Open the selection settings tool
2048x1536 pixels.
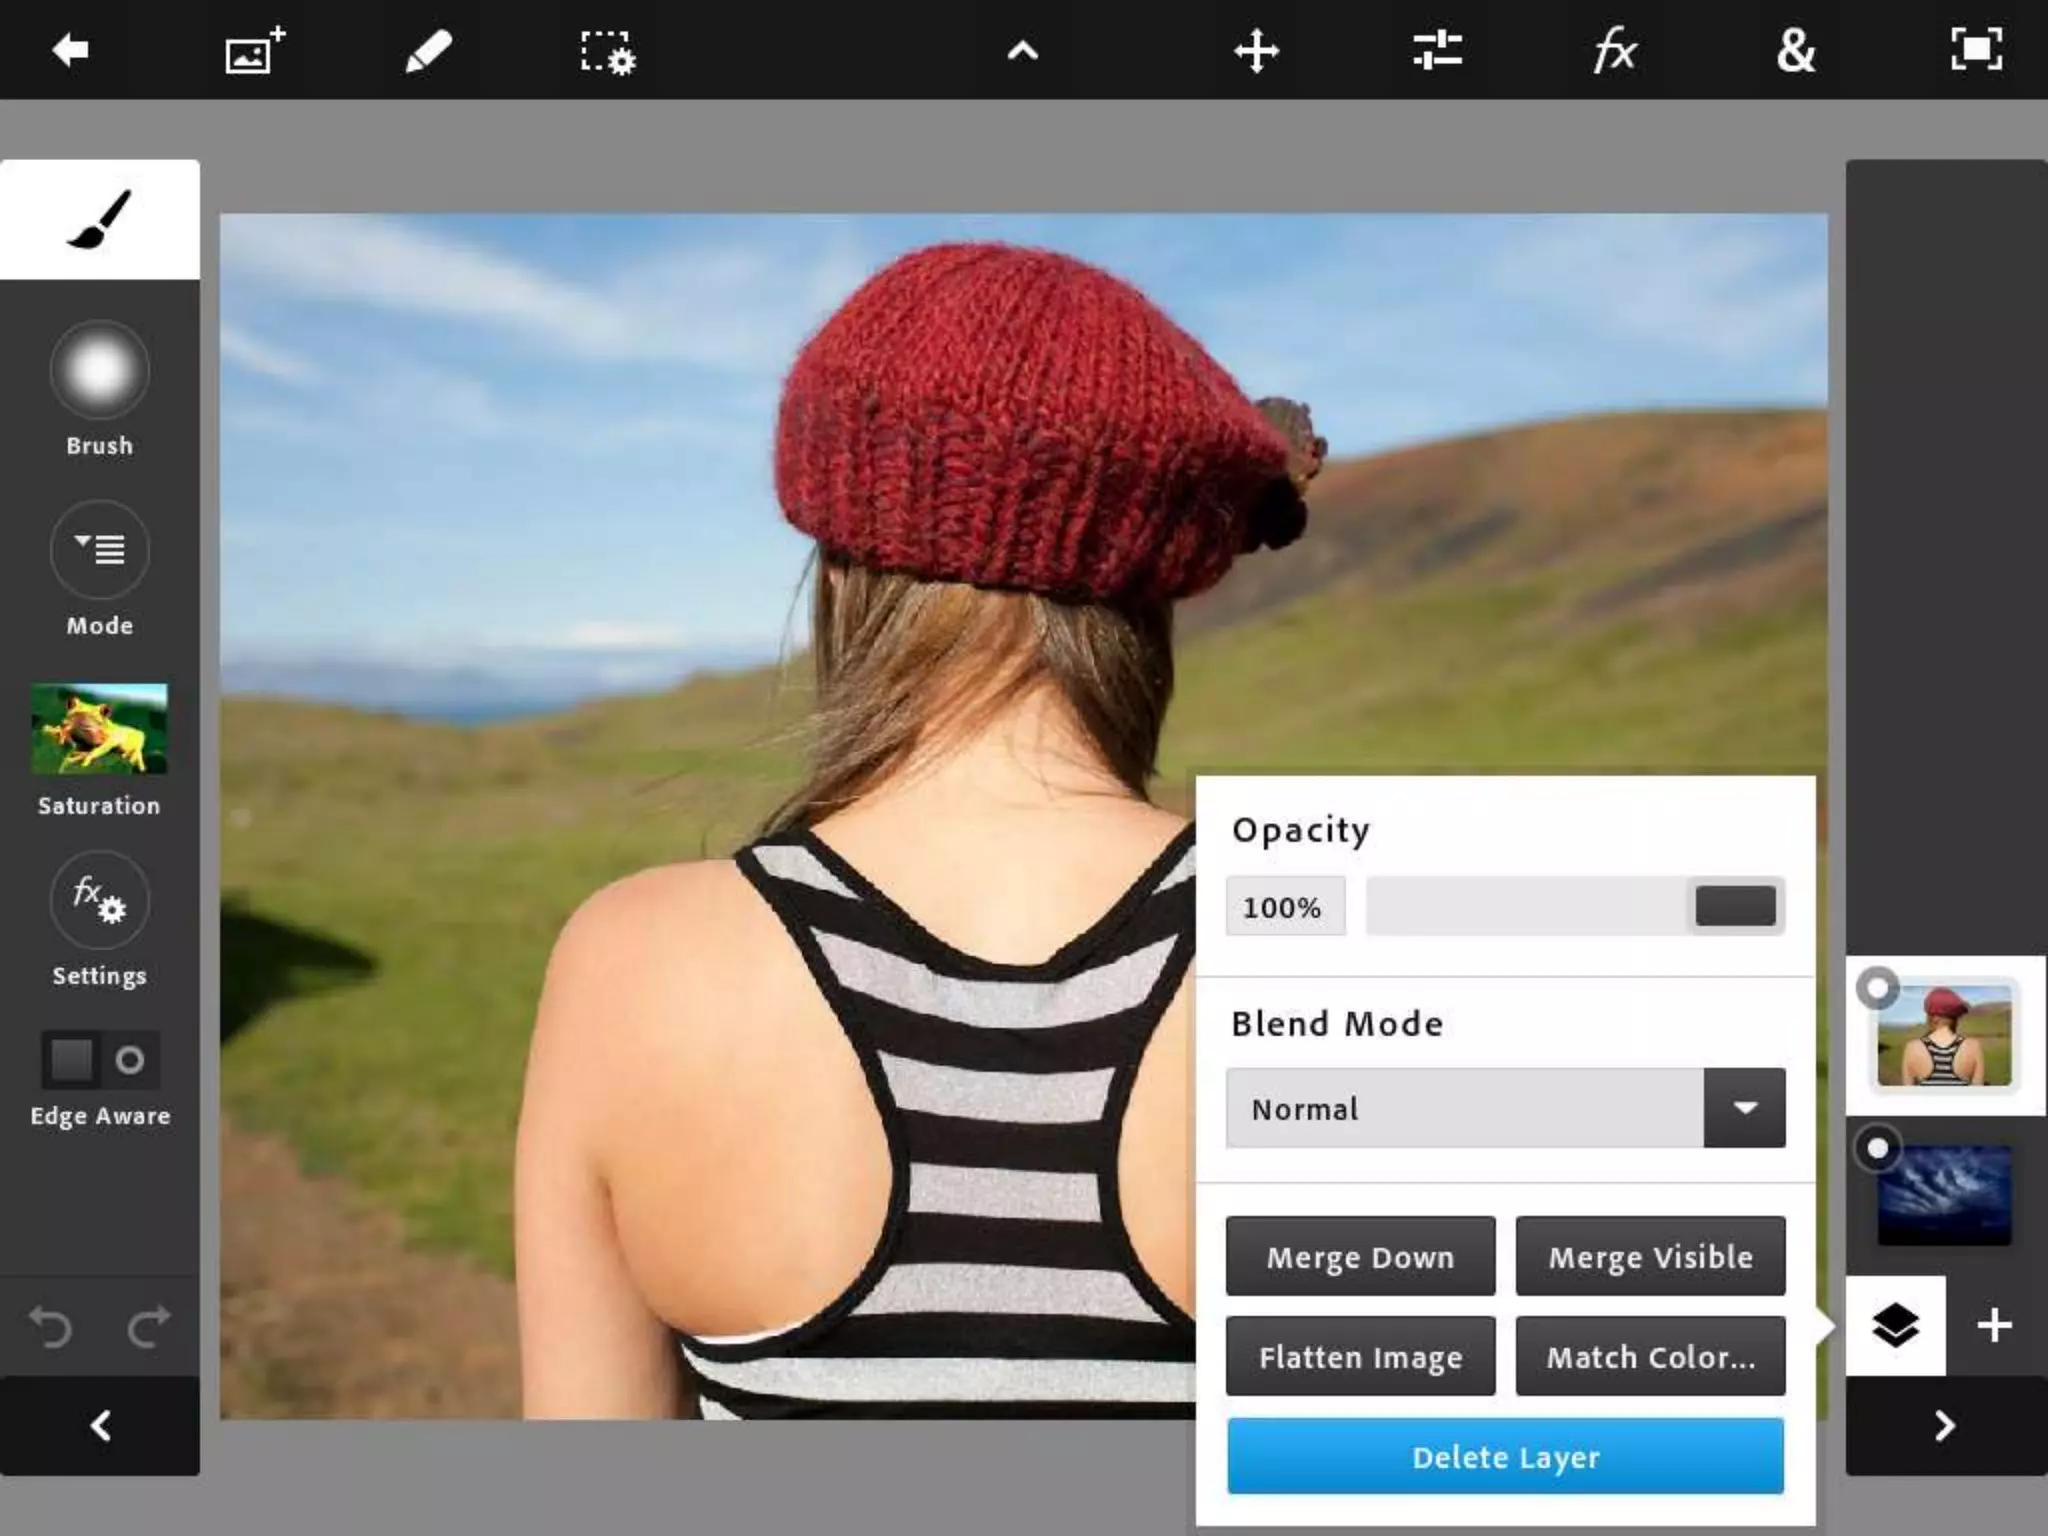point(607,52)
